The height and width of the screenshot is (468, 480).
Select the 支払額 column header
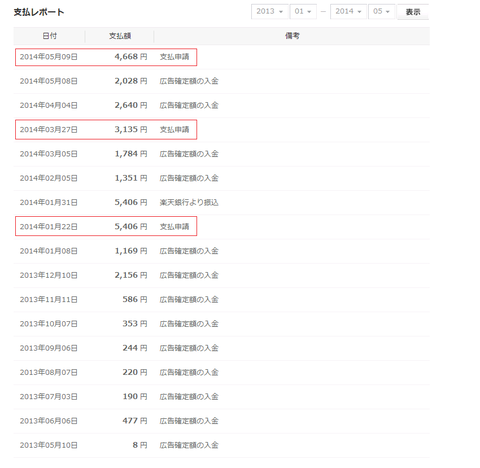coord(120,36)
